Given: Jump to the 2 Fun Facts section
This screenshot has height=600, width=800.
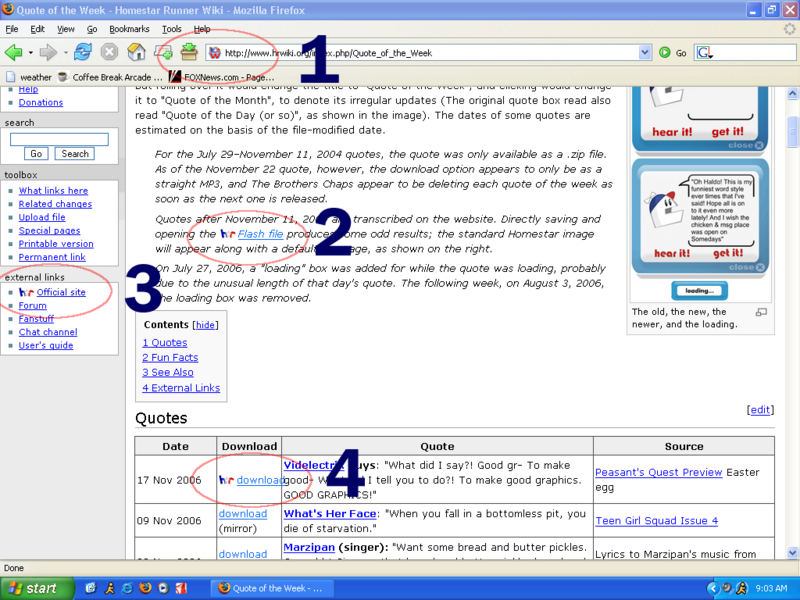Looking at the screenshot, I should pos(170,358).
